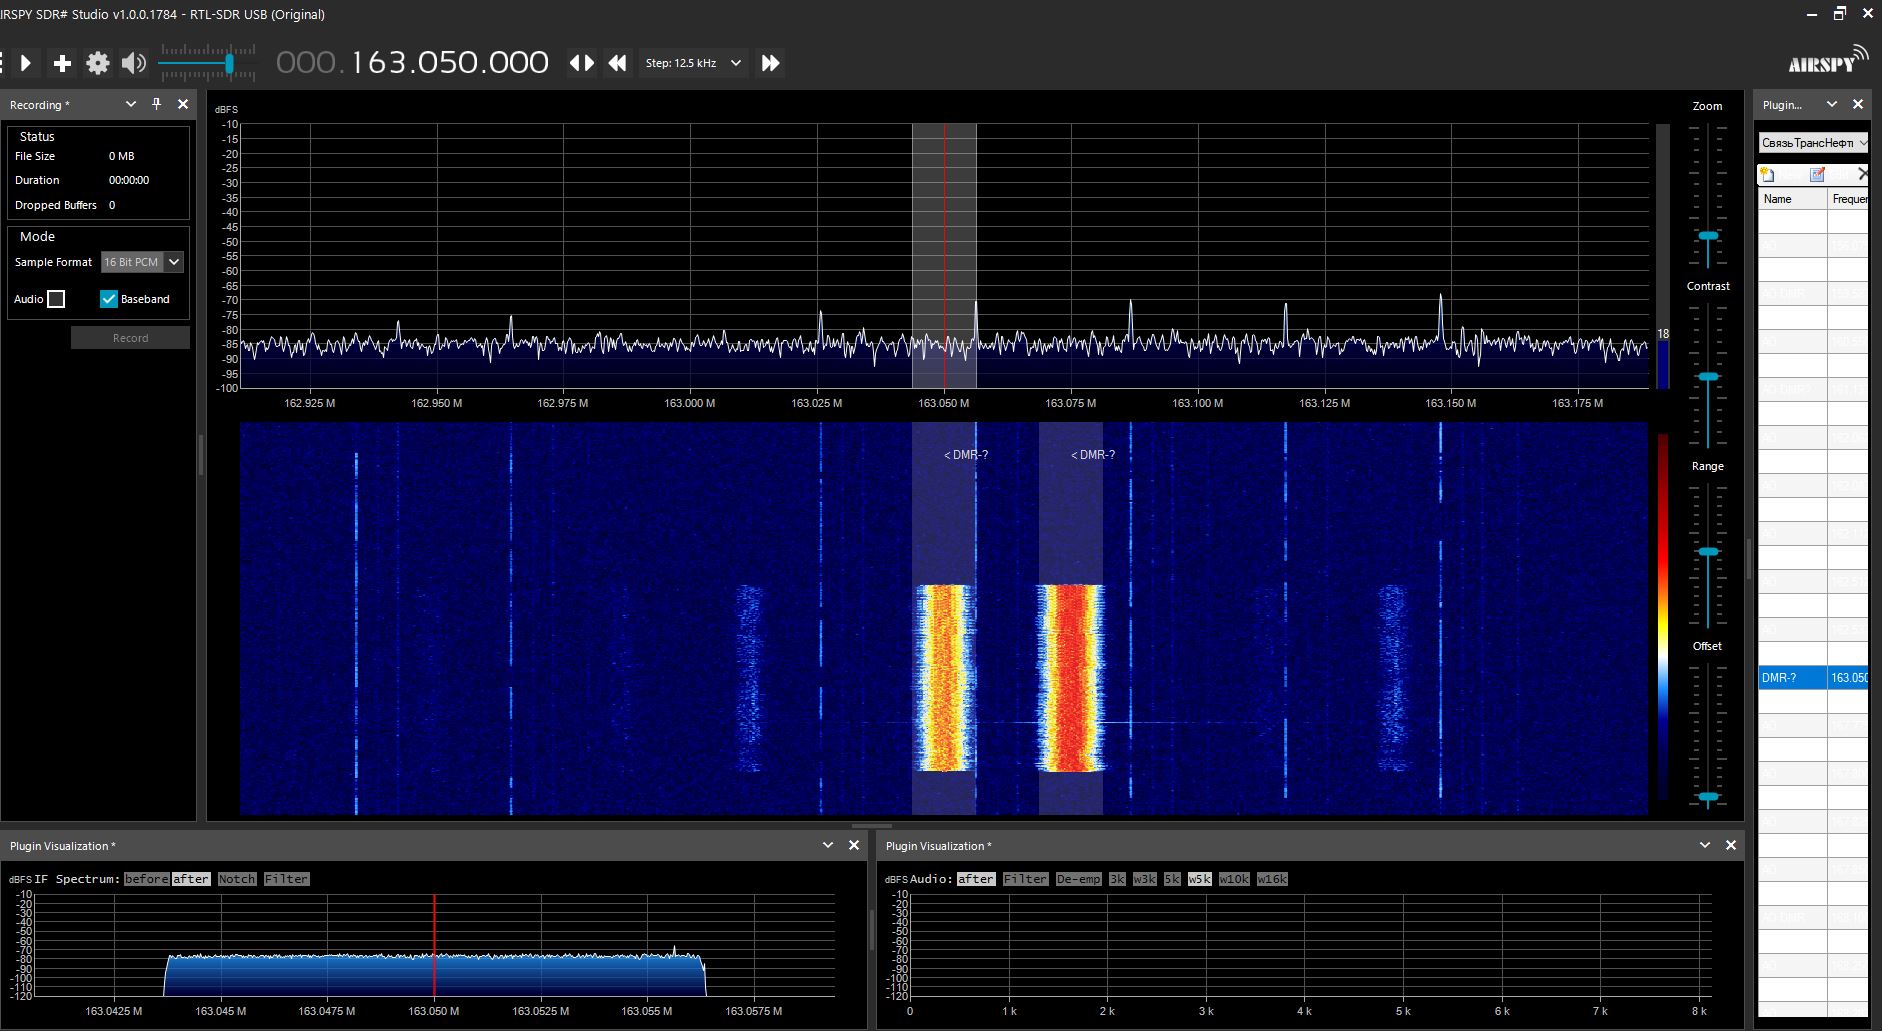Click the plus icon to add a new slice

(62, 63)
